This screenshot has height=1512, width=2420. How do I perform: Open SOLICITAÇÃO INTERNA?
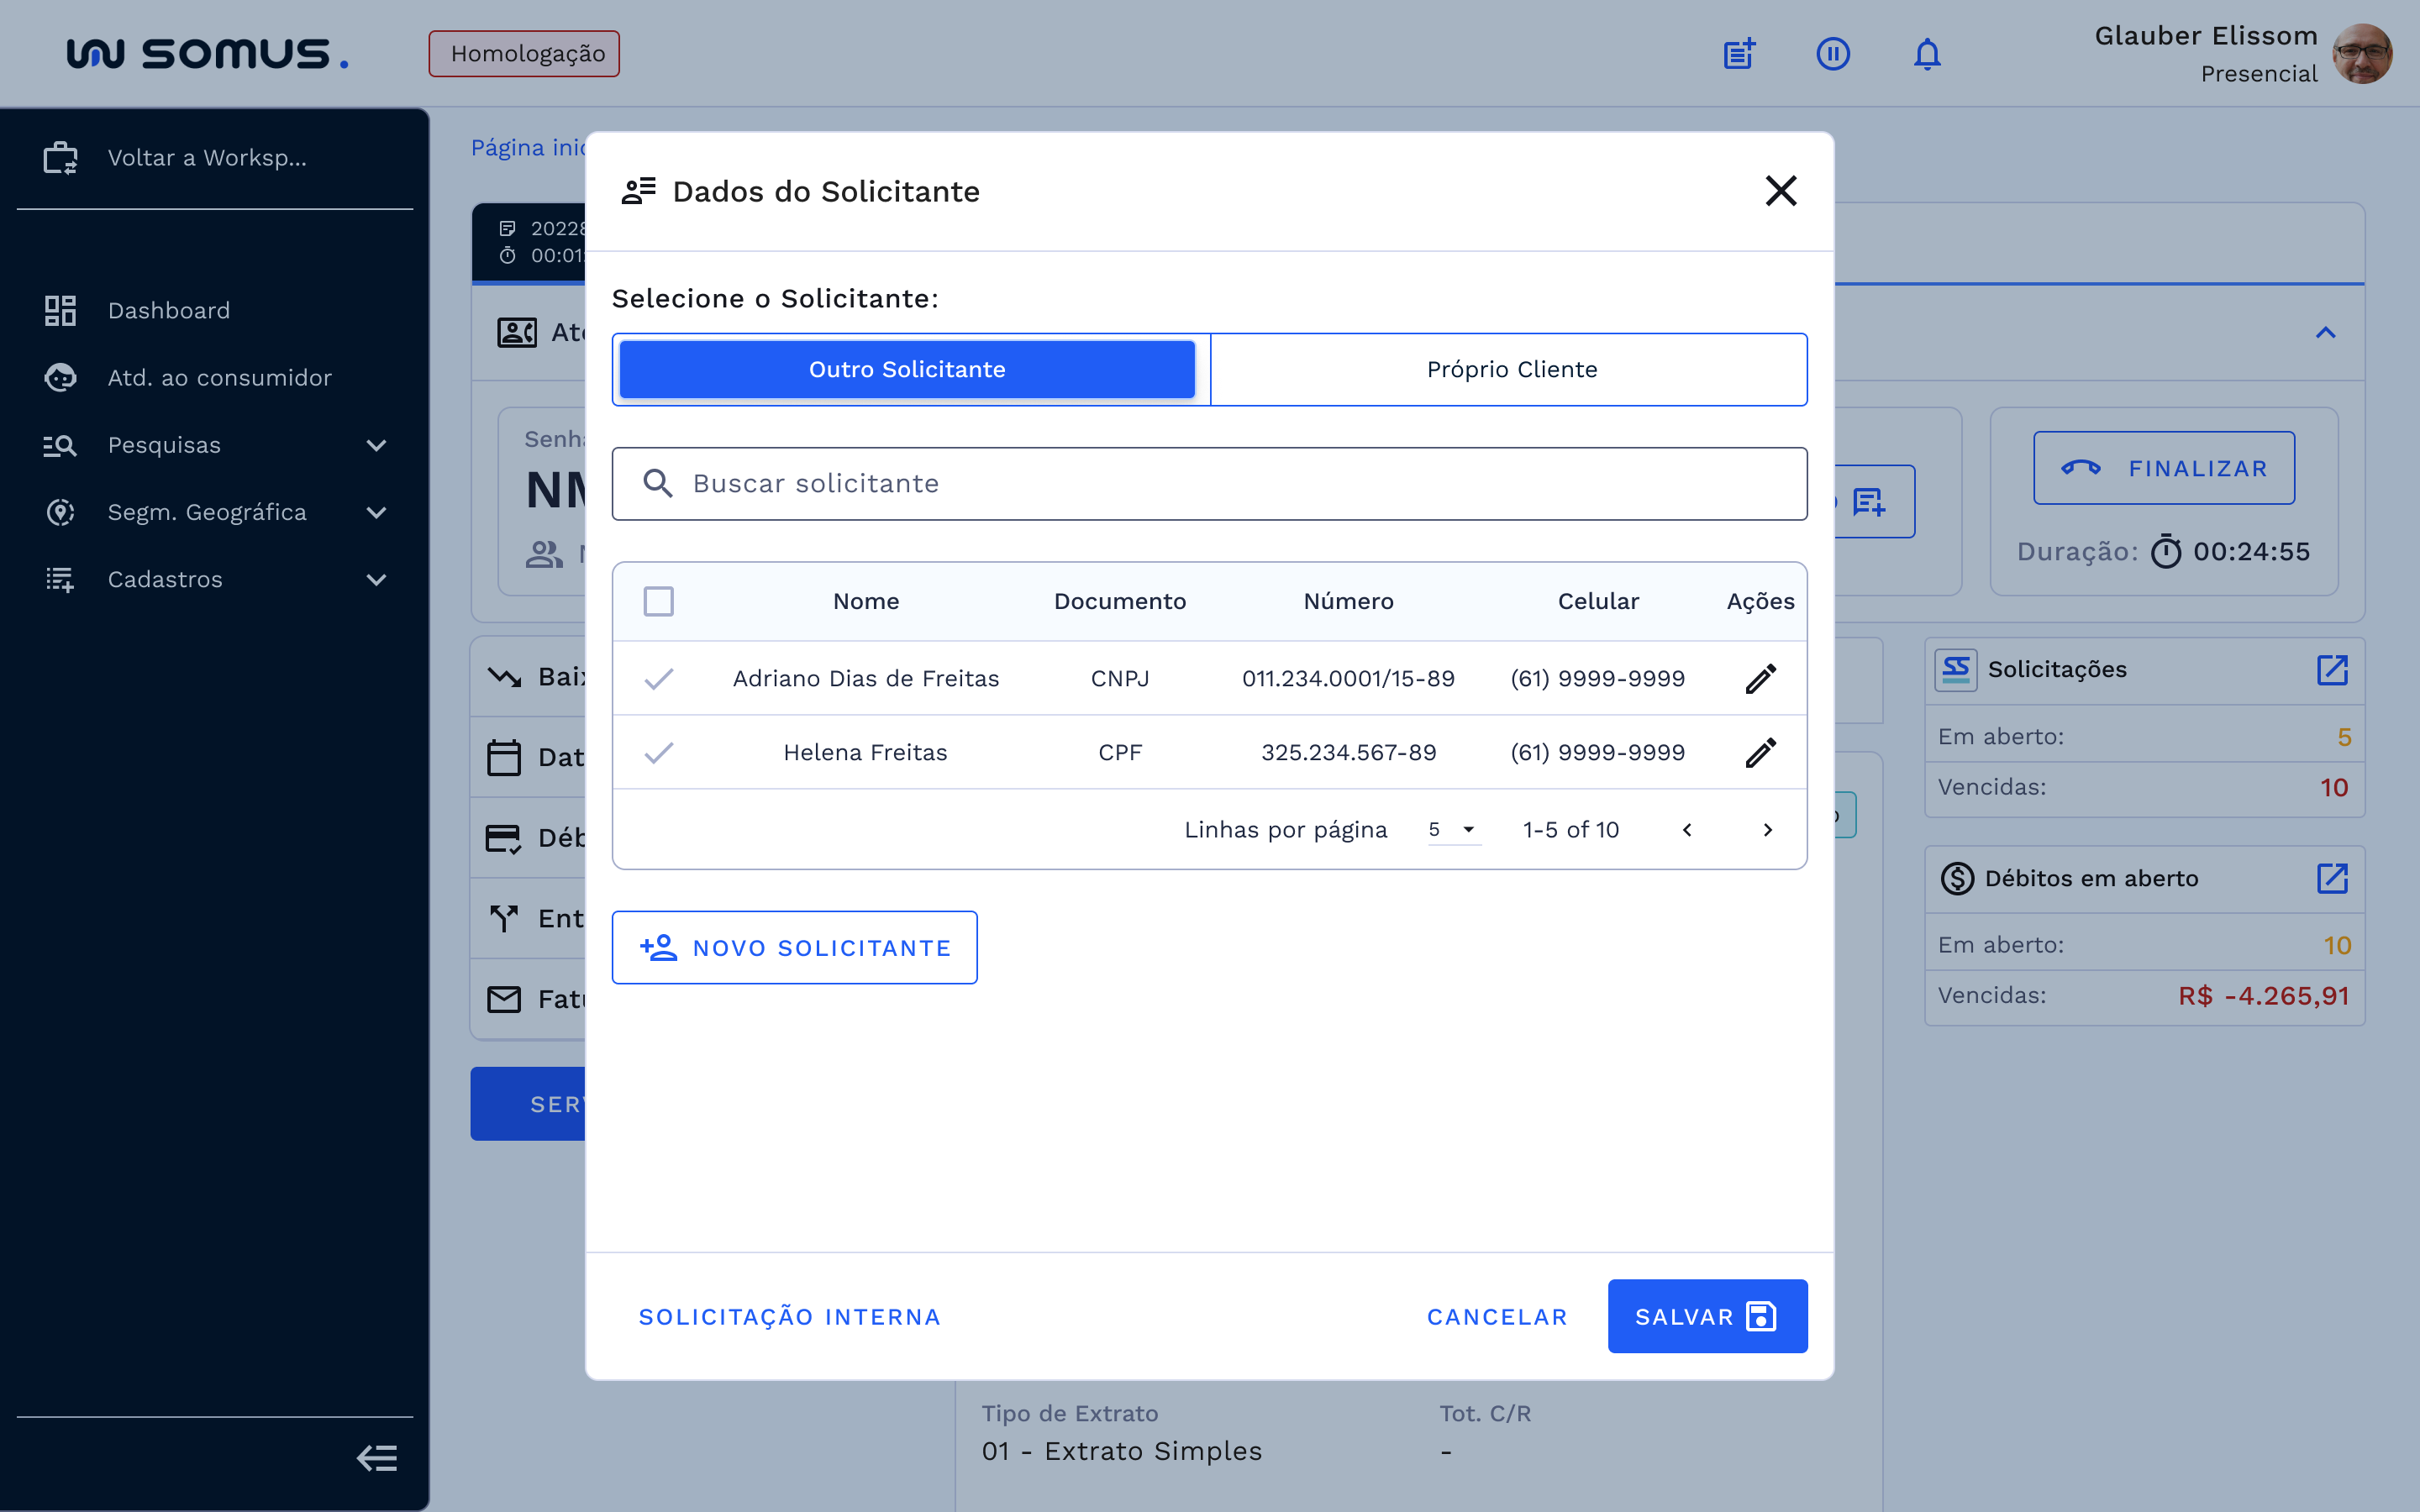point(789,1316)
